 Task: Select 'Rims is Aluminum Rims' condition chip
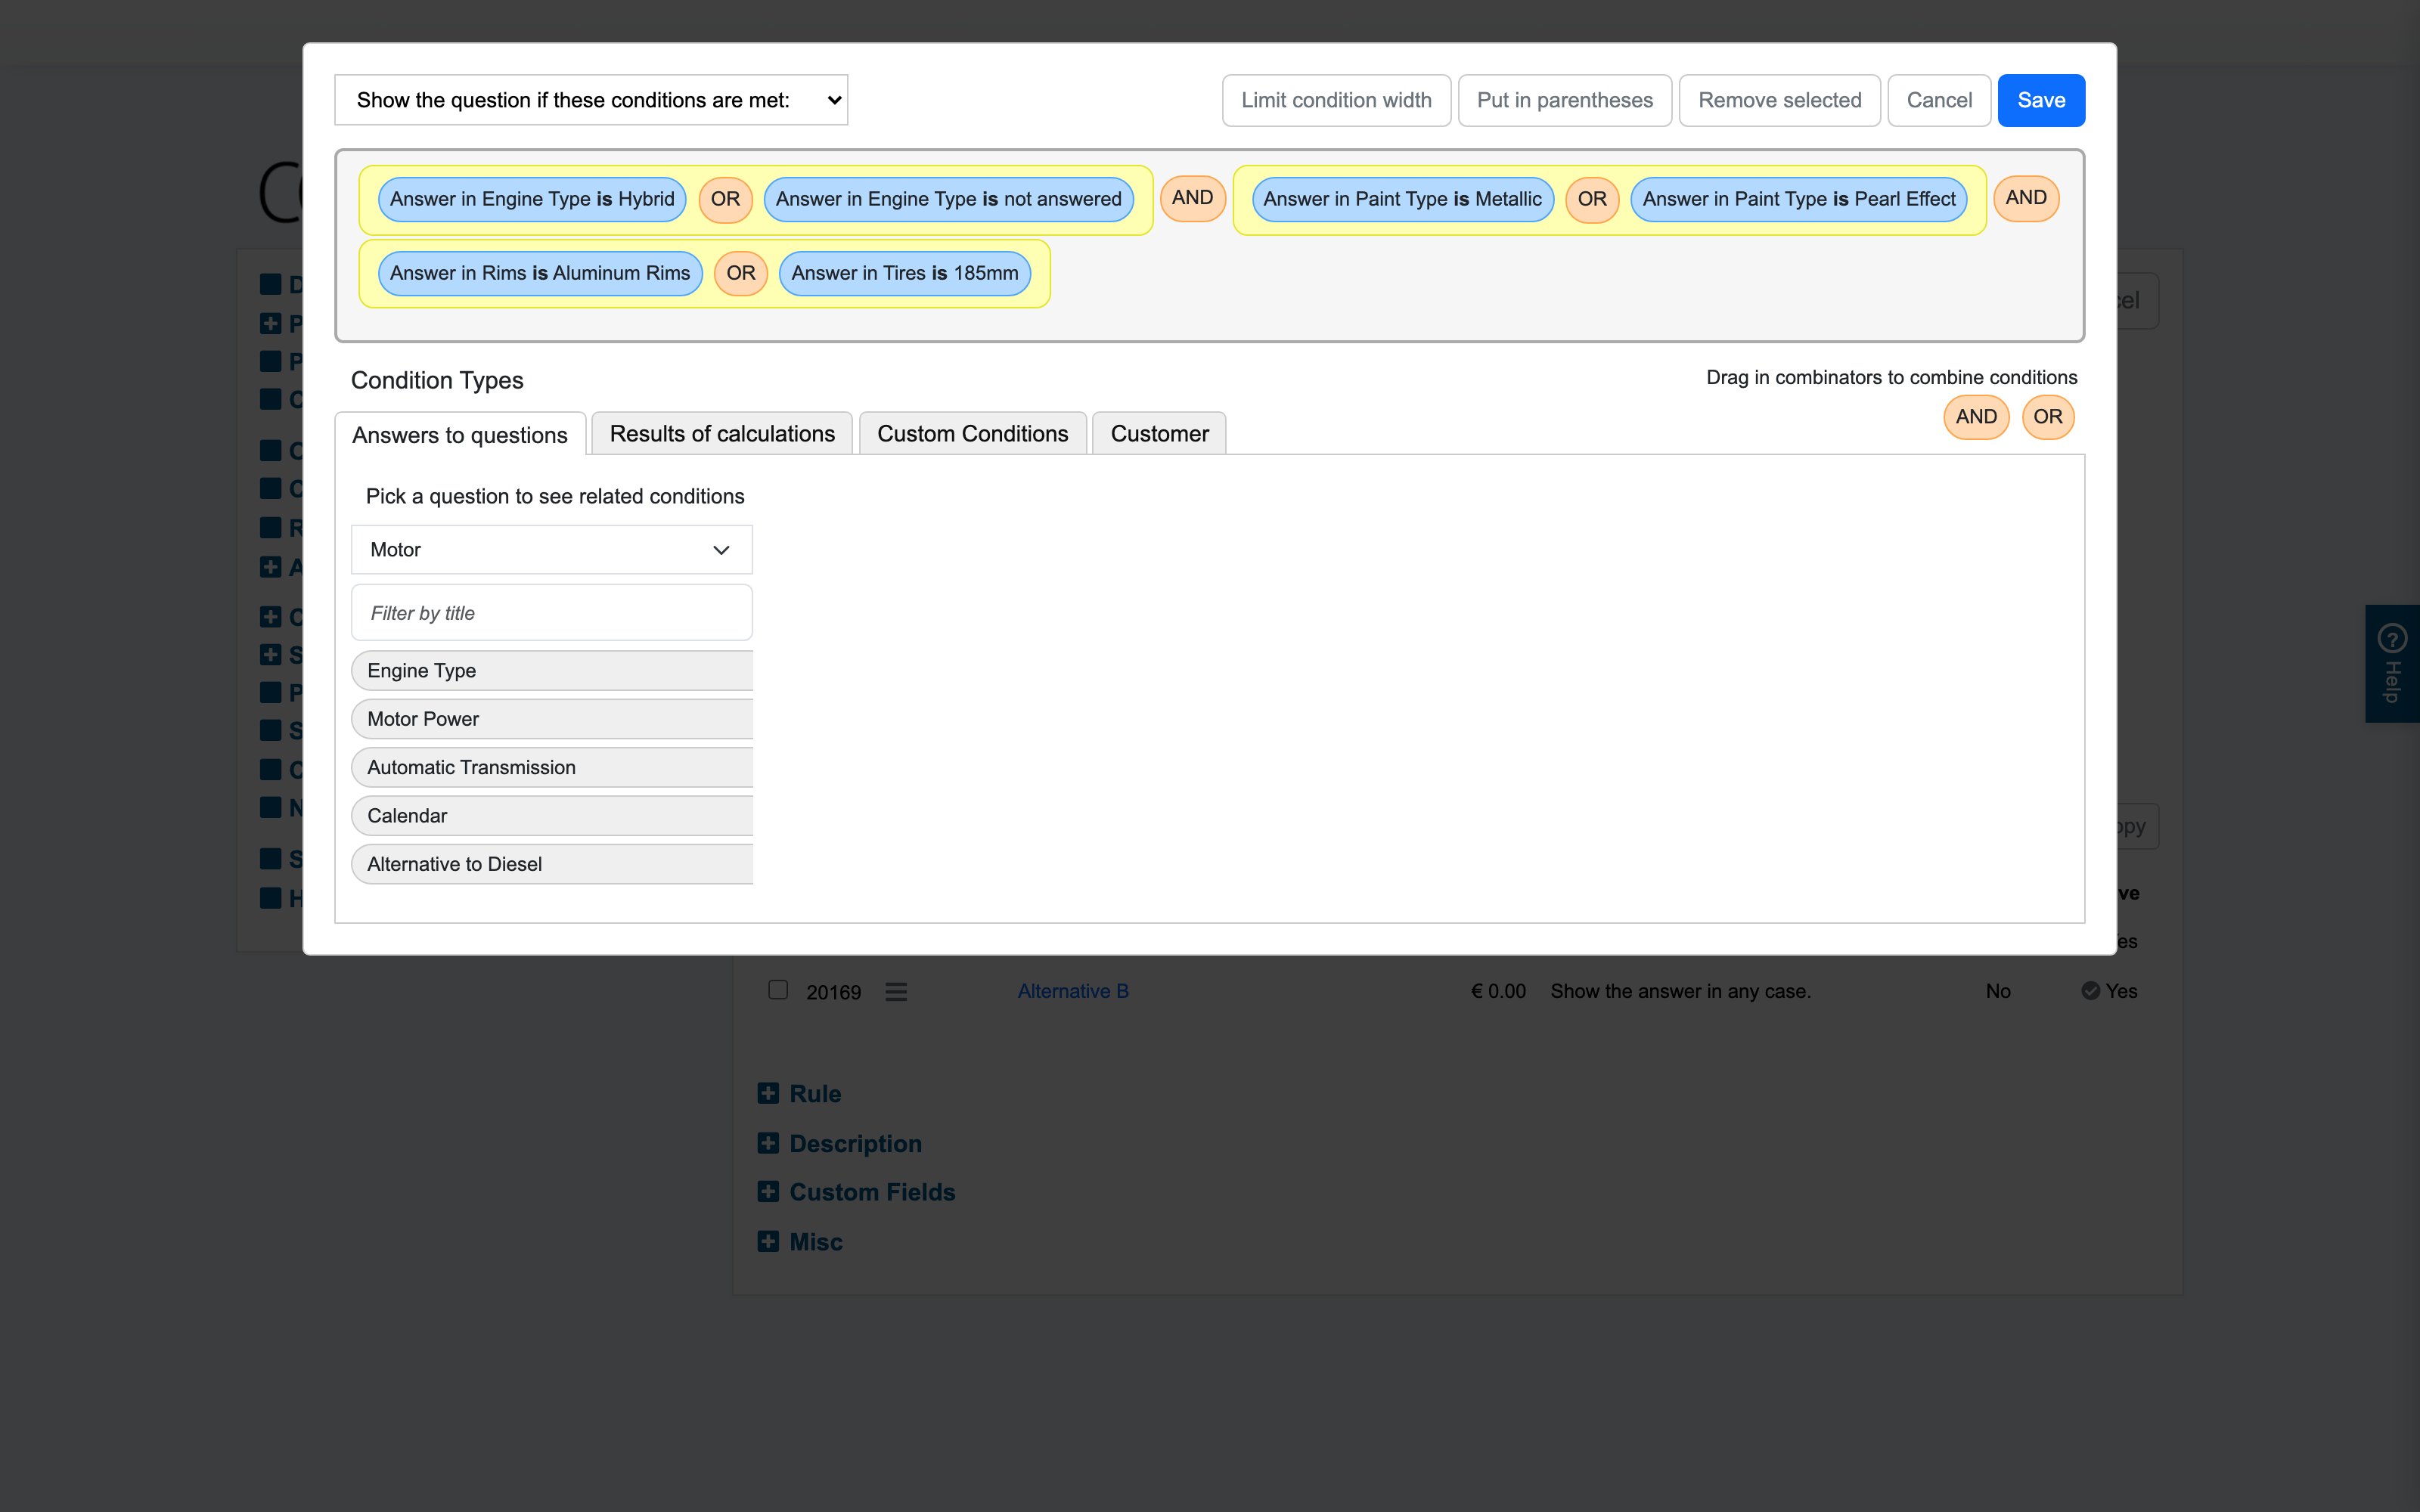click(x=540, y=273)
